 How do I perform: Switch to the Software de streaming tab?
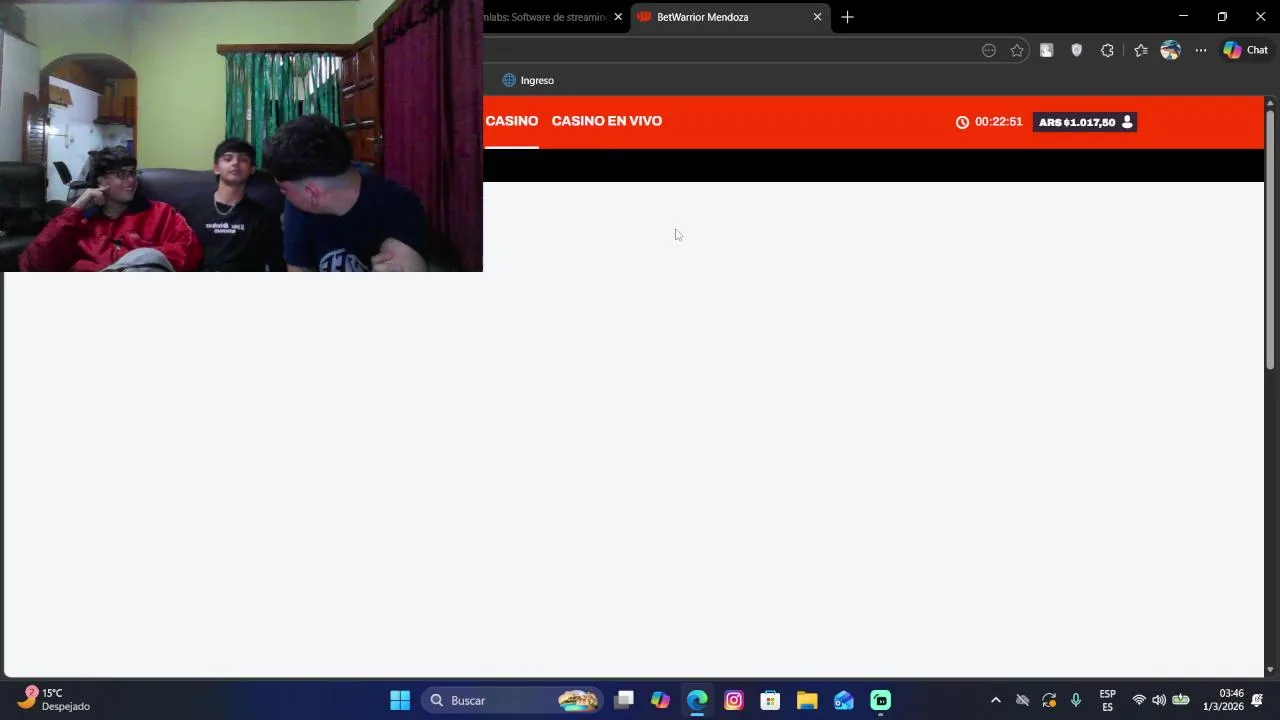click(545, 17)
